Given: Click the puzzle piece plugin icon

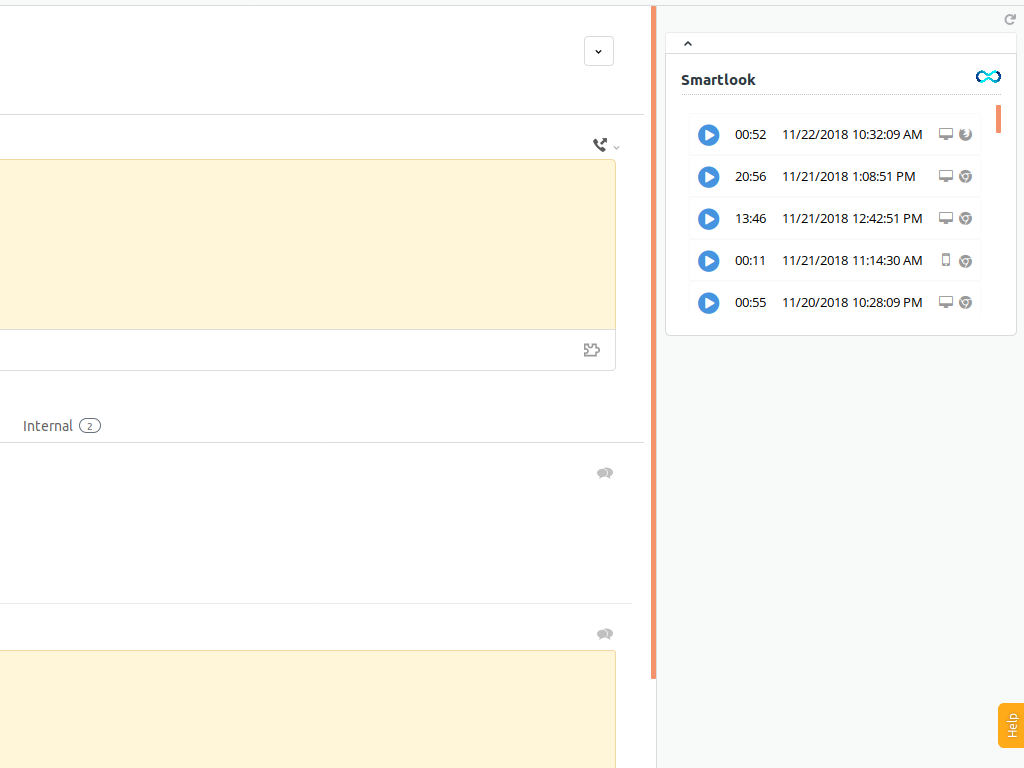Looking at the screenshot, I should 592,350.
